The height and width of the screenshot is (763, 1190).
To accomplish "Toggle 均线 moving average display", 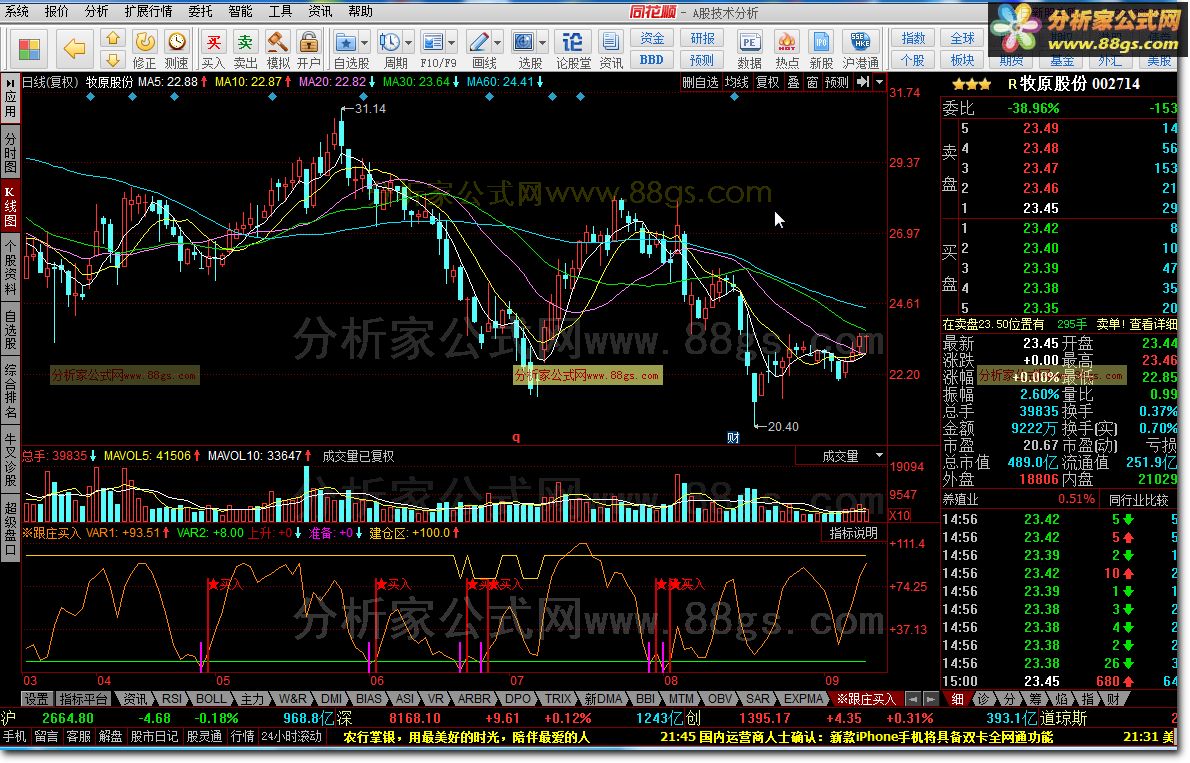I will tap(736, 82).
